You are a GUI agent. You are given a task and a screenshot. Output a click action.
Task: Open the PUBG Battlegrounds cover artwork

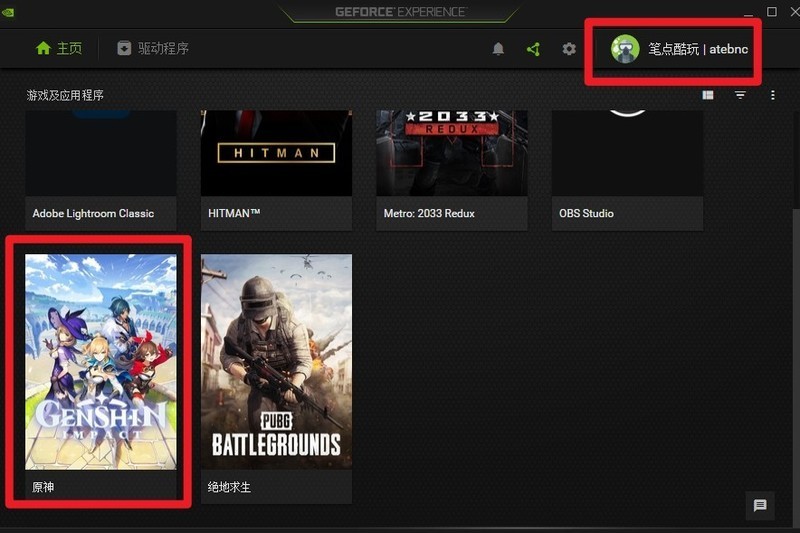(277, 362)
